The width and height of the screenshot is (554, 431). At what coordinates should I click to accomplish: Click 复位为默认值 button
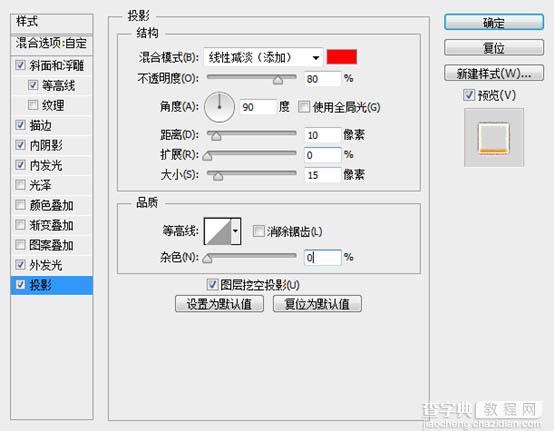[x=317, y=304]
